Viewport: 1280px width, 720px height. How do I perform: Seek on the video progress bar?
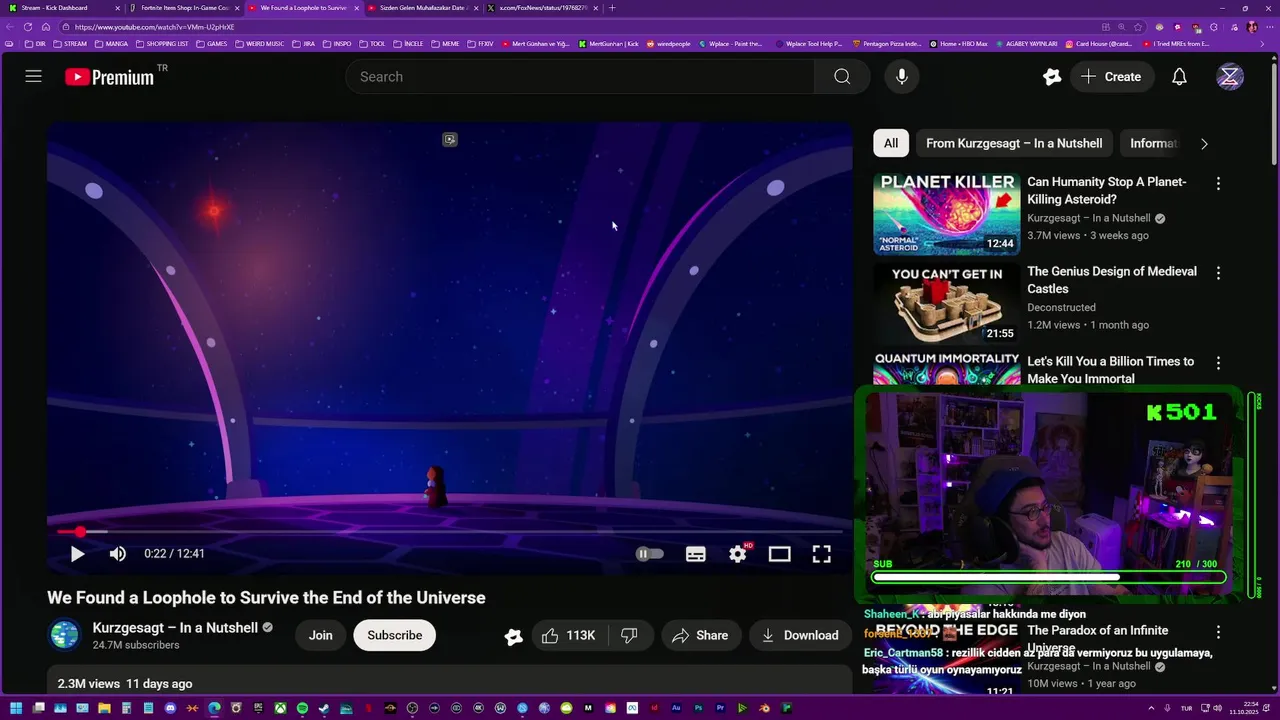tap(450, 532)
